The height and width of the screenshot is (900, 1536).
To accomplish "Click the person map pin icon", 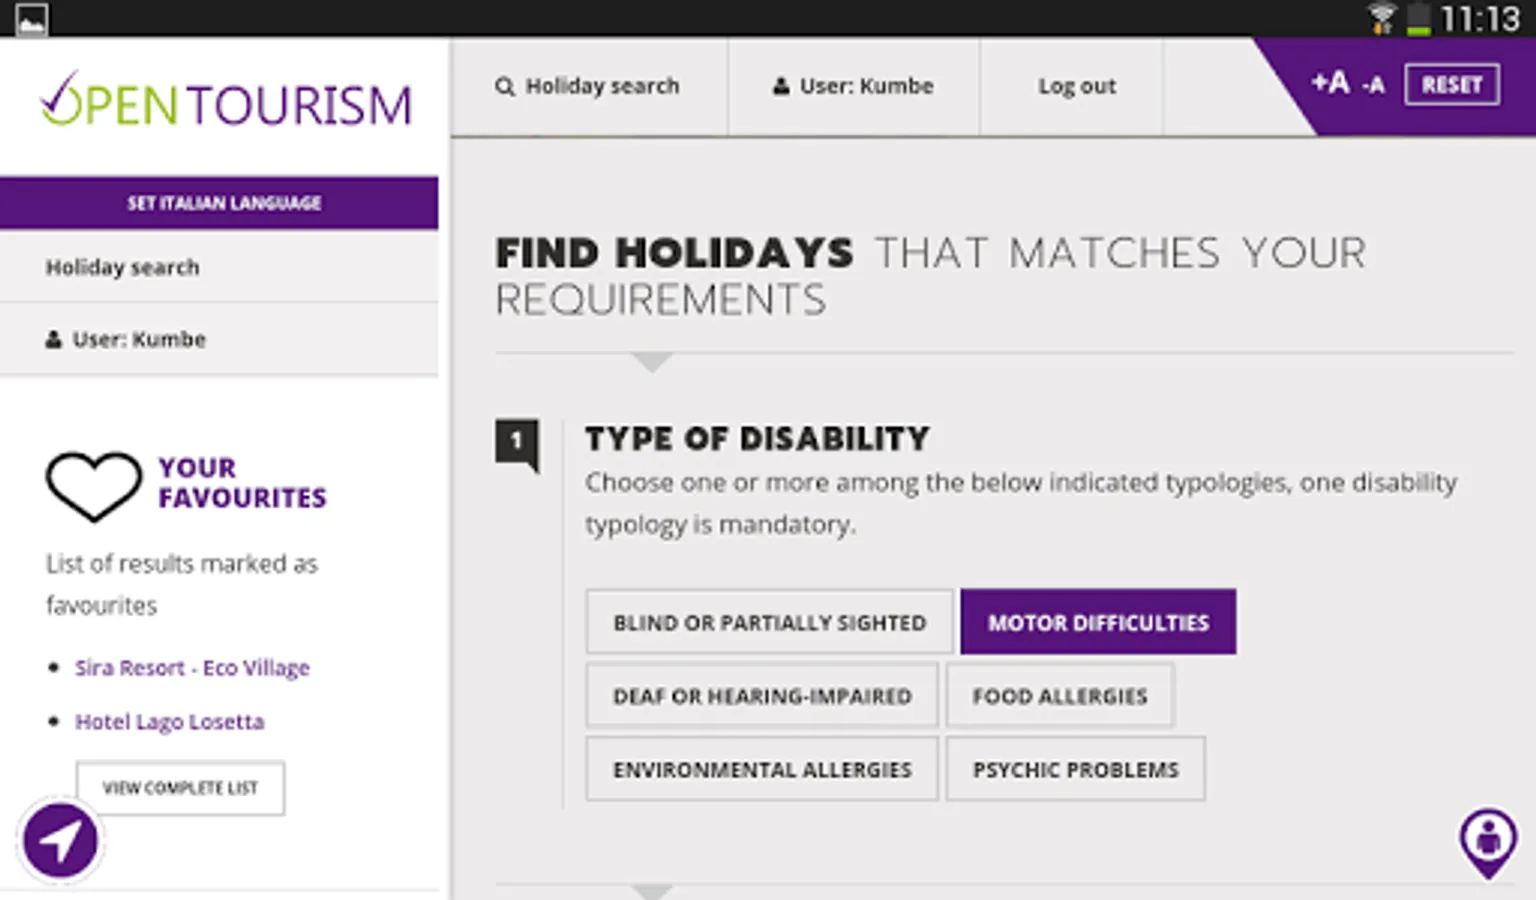I will [1488, 840].
